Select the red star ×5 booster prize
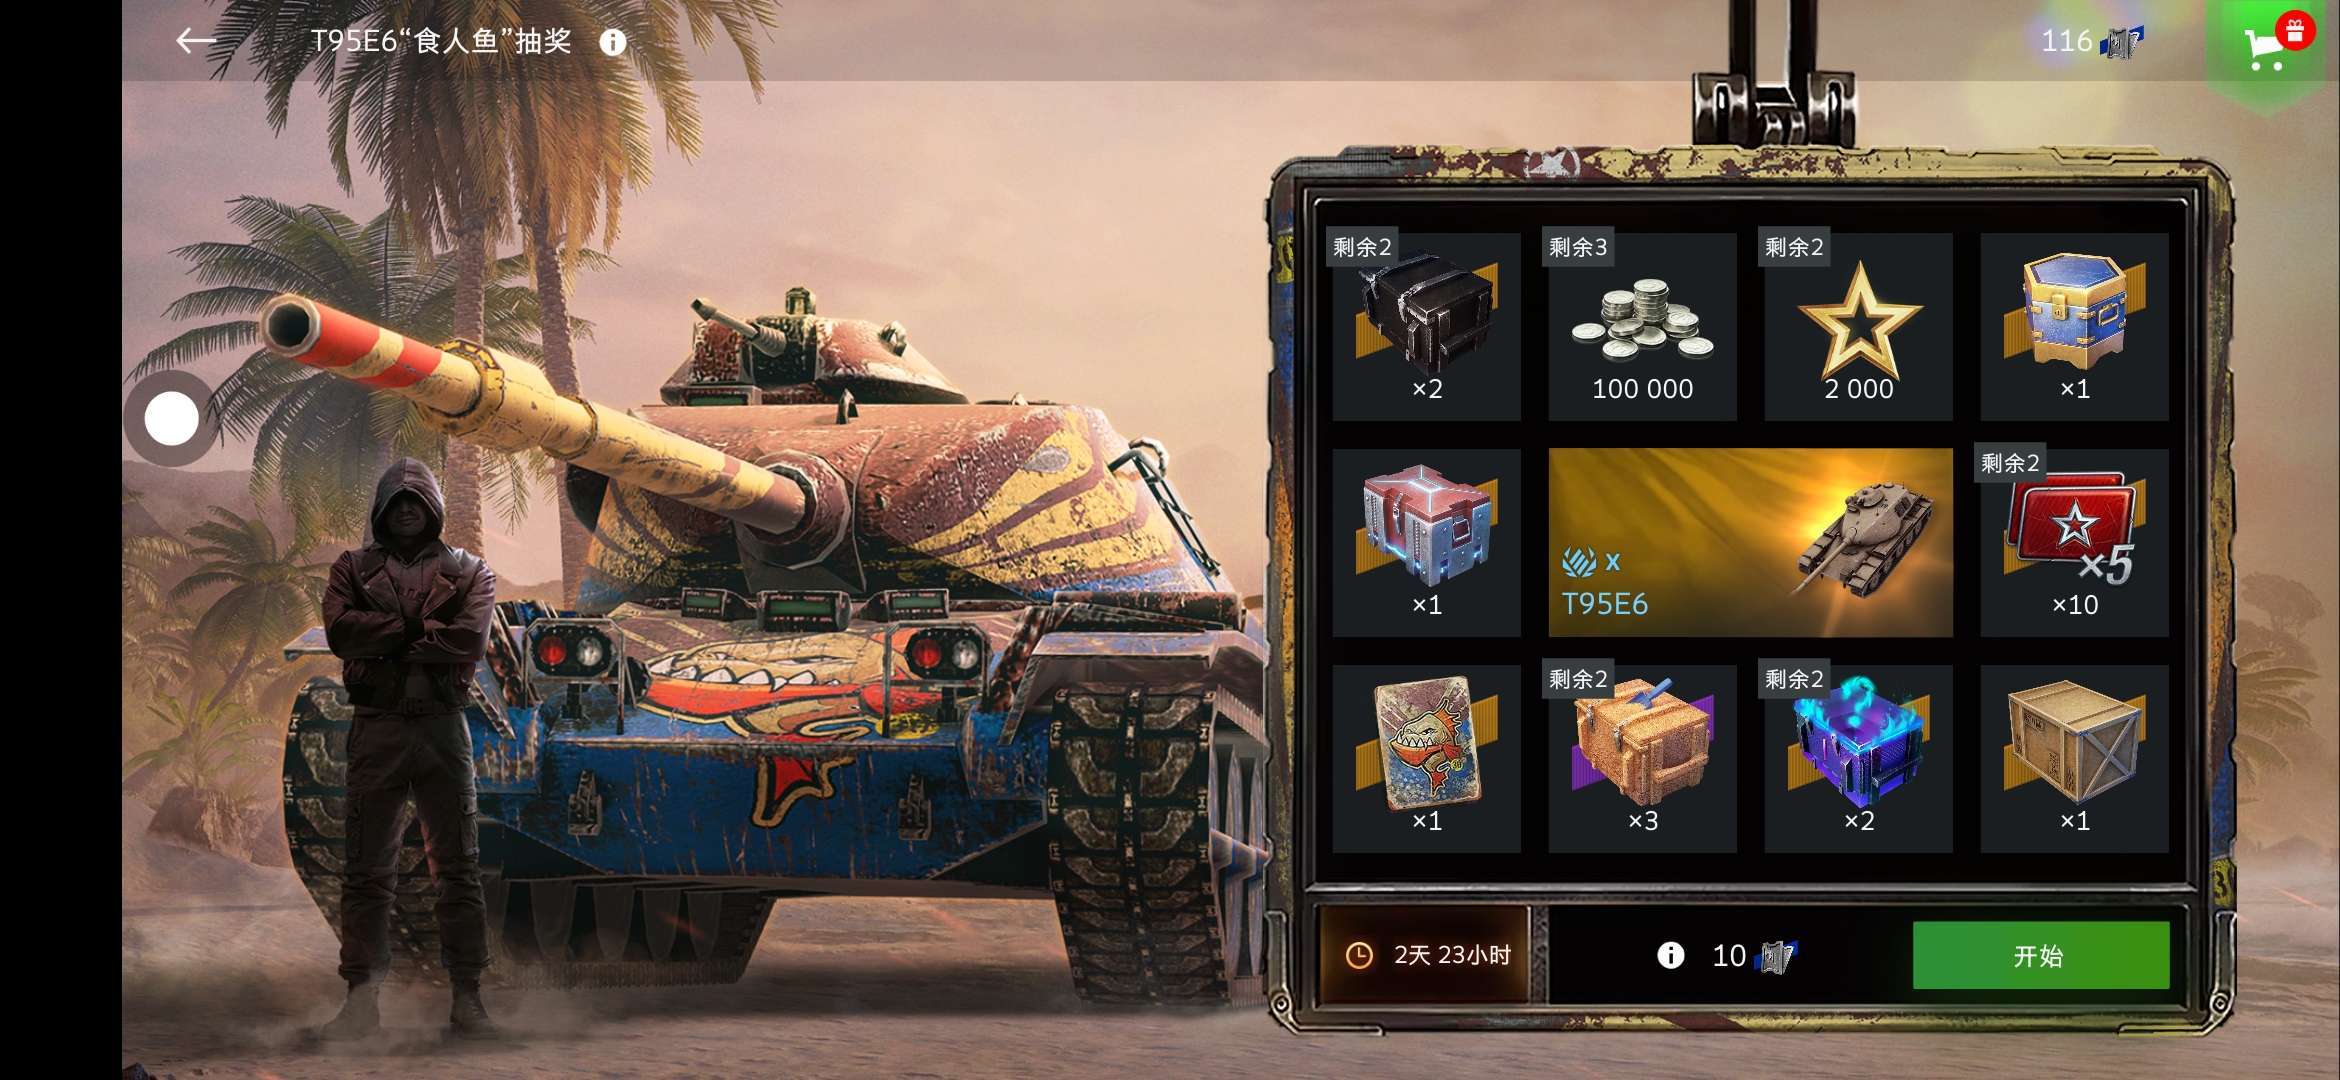The image size is (2340, 1080). (x=2074, y=543)
